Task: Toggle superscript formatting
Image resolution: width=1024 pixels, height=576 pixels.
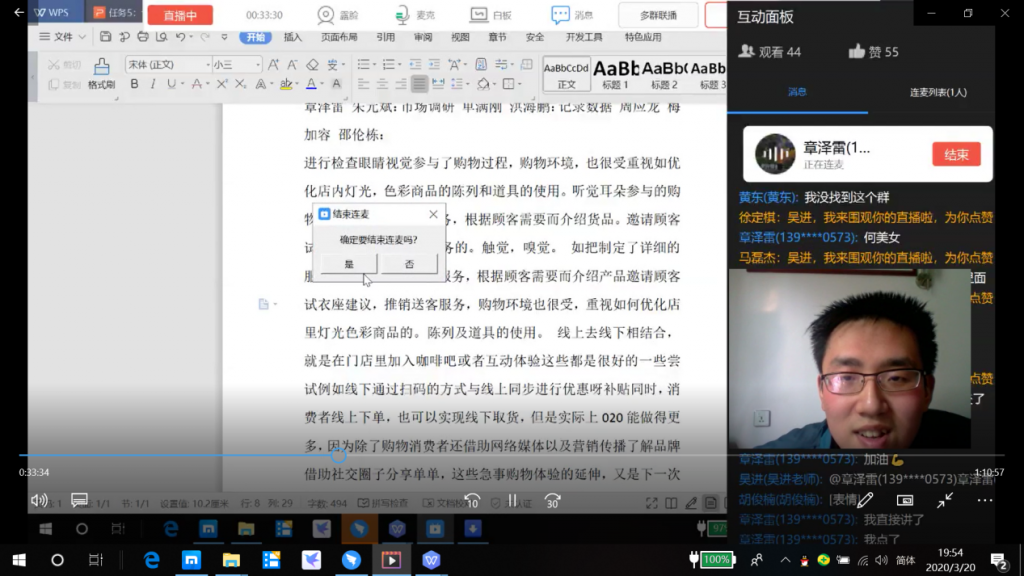Action: pyautogui.click(x=221, y=84)
